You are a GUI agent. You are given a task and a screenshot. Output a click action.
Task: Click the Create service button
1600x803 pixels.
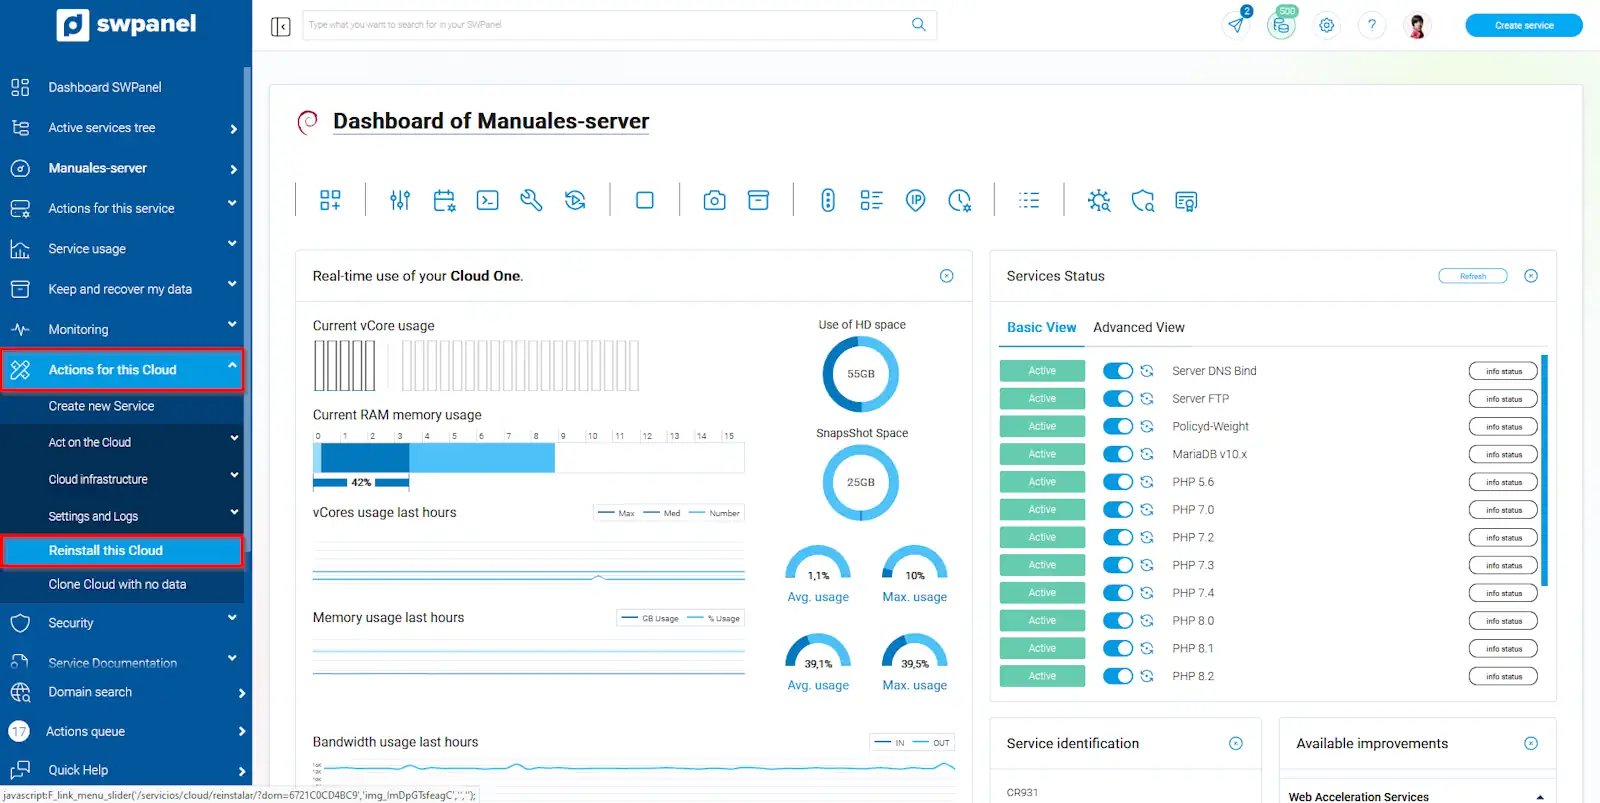click(x=1524, y=25)
